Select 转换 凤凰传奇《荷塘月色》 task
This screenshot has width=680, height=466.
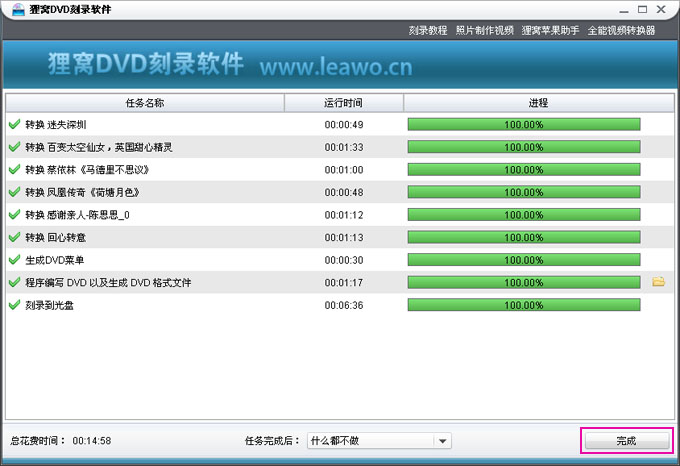click(340, 192)
